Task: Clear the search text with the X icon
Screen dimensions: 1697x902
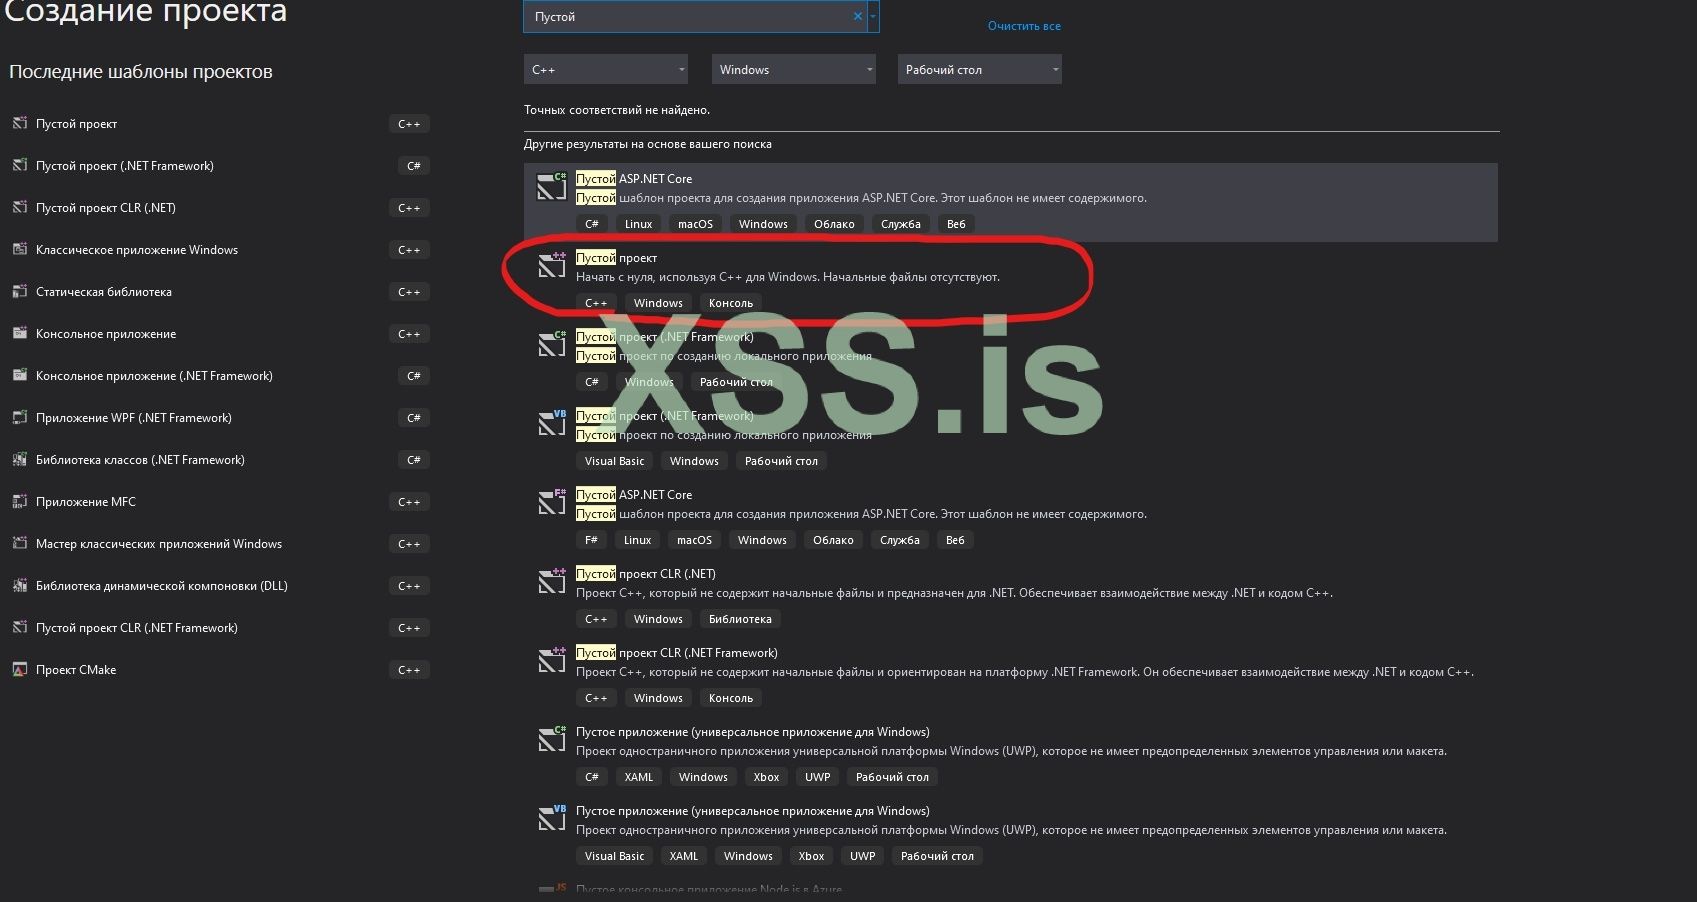Action: coord(857,16)
